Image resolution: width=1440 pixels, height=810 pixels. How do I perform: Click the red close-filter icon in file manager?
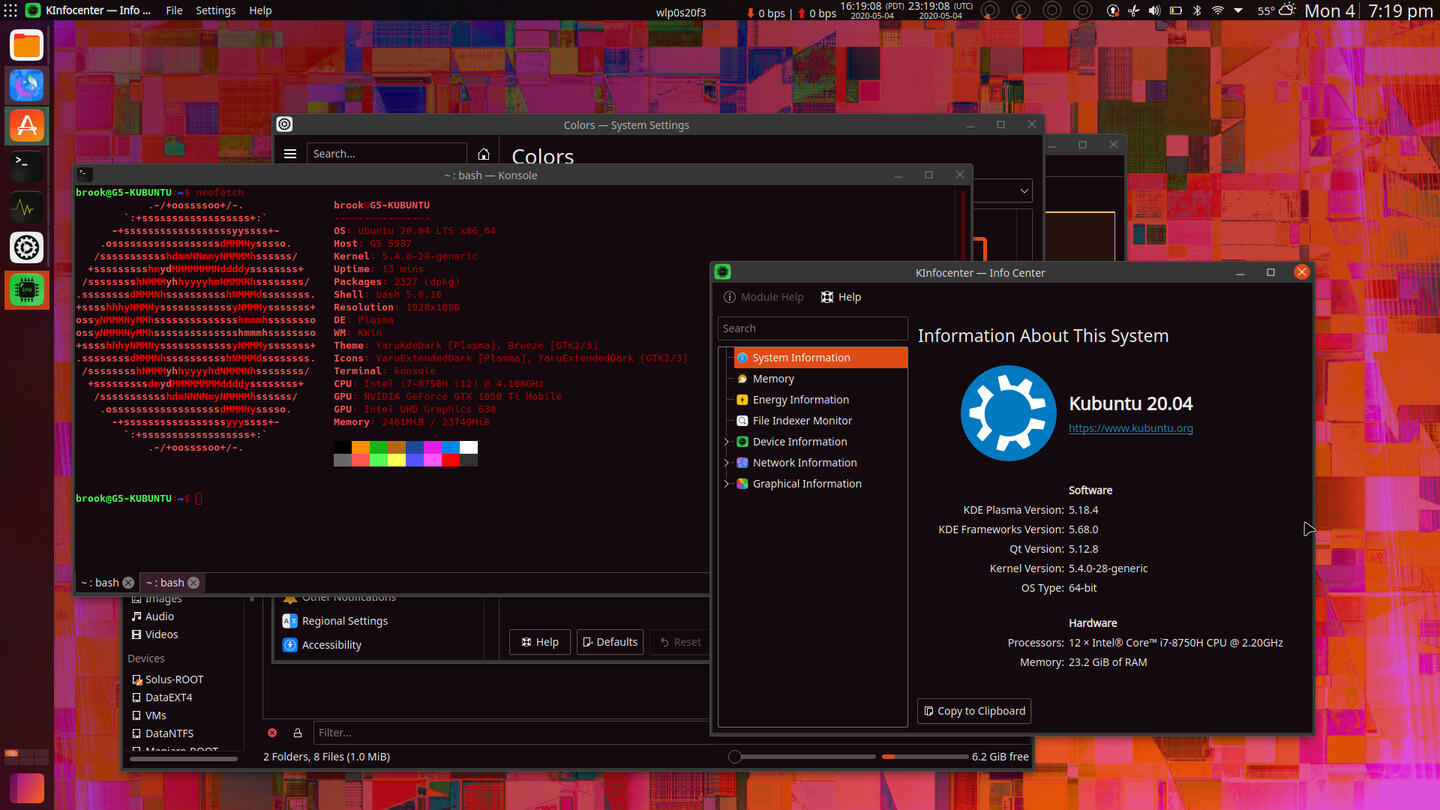click(272, 733)
